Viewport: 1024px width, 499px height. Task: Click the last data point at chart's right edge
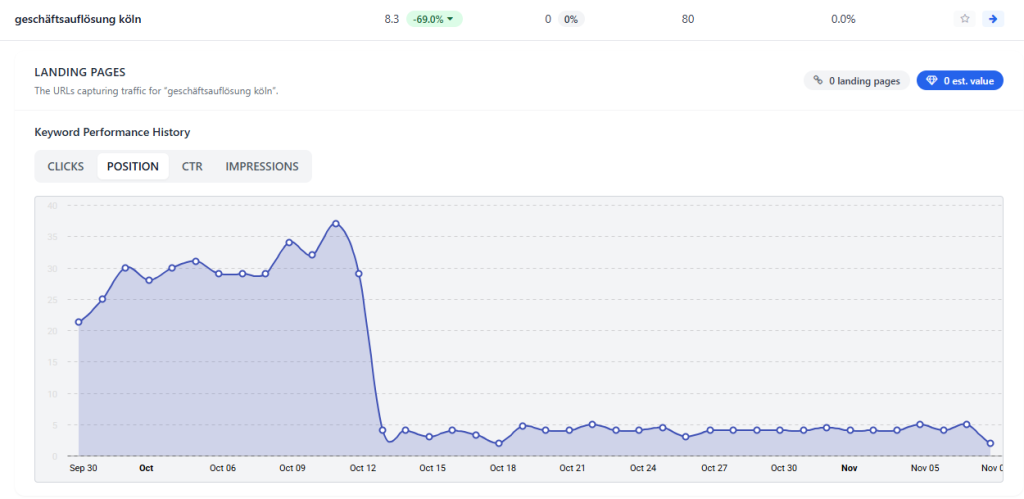(990, 443)
